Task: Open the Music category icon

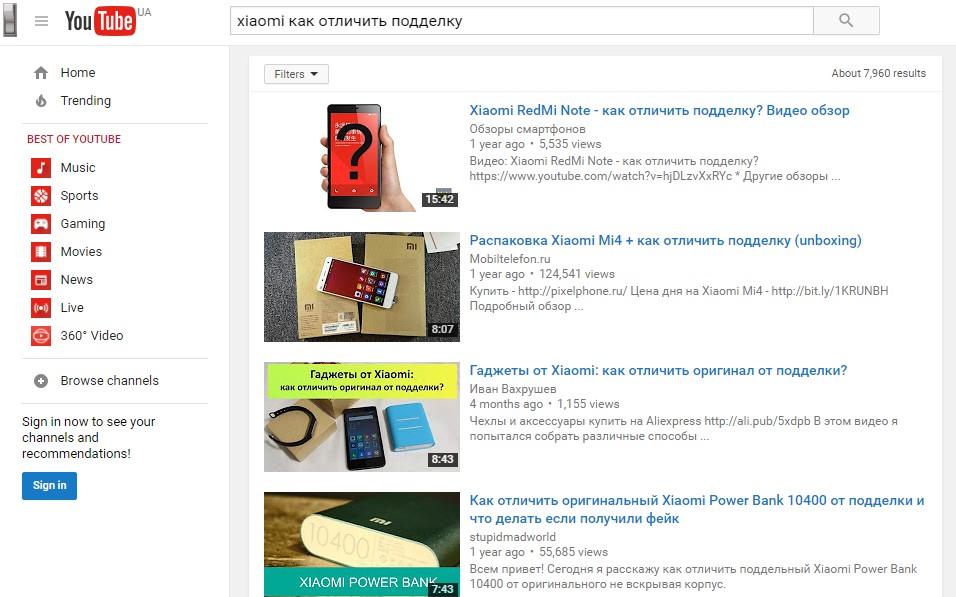Action: tap(41, 168)
